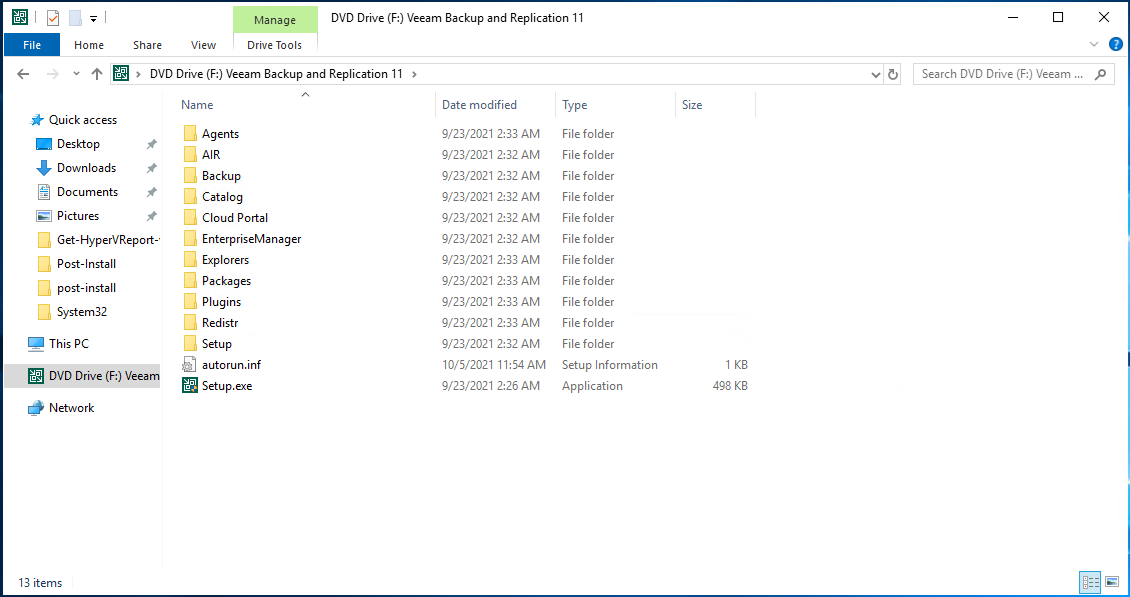The width and height of the screenshot is (1130, 597).
Task: Open the Help question mark icon
Action: [x=1116, y=45]
